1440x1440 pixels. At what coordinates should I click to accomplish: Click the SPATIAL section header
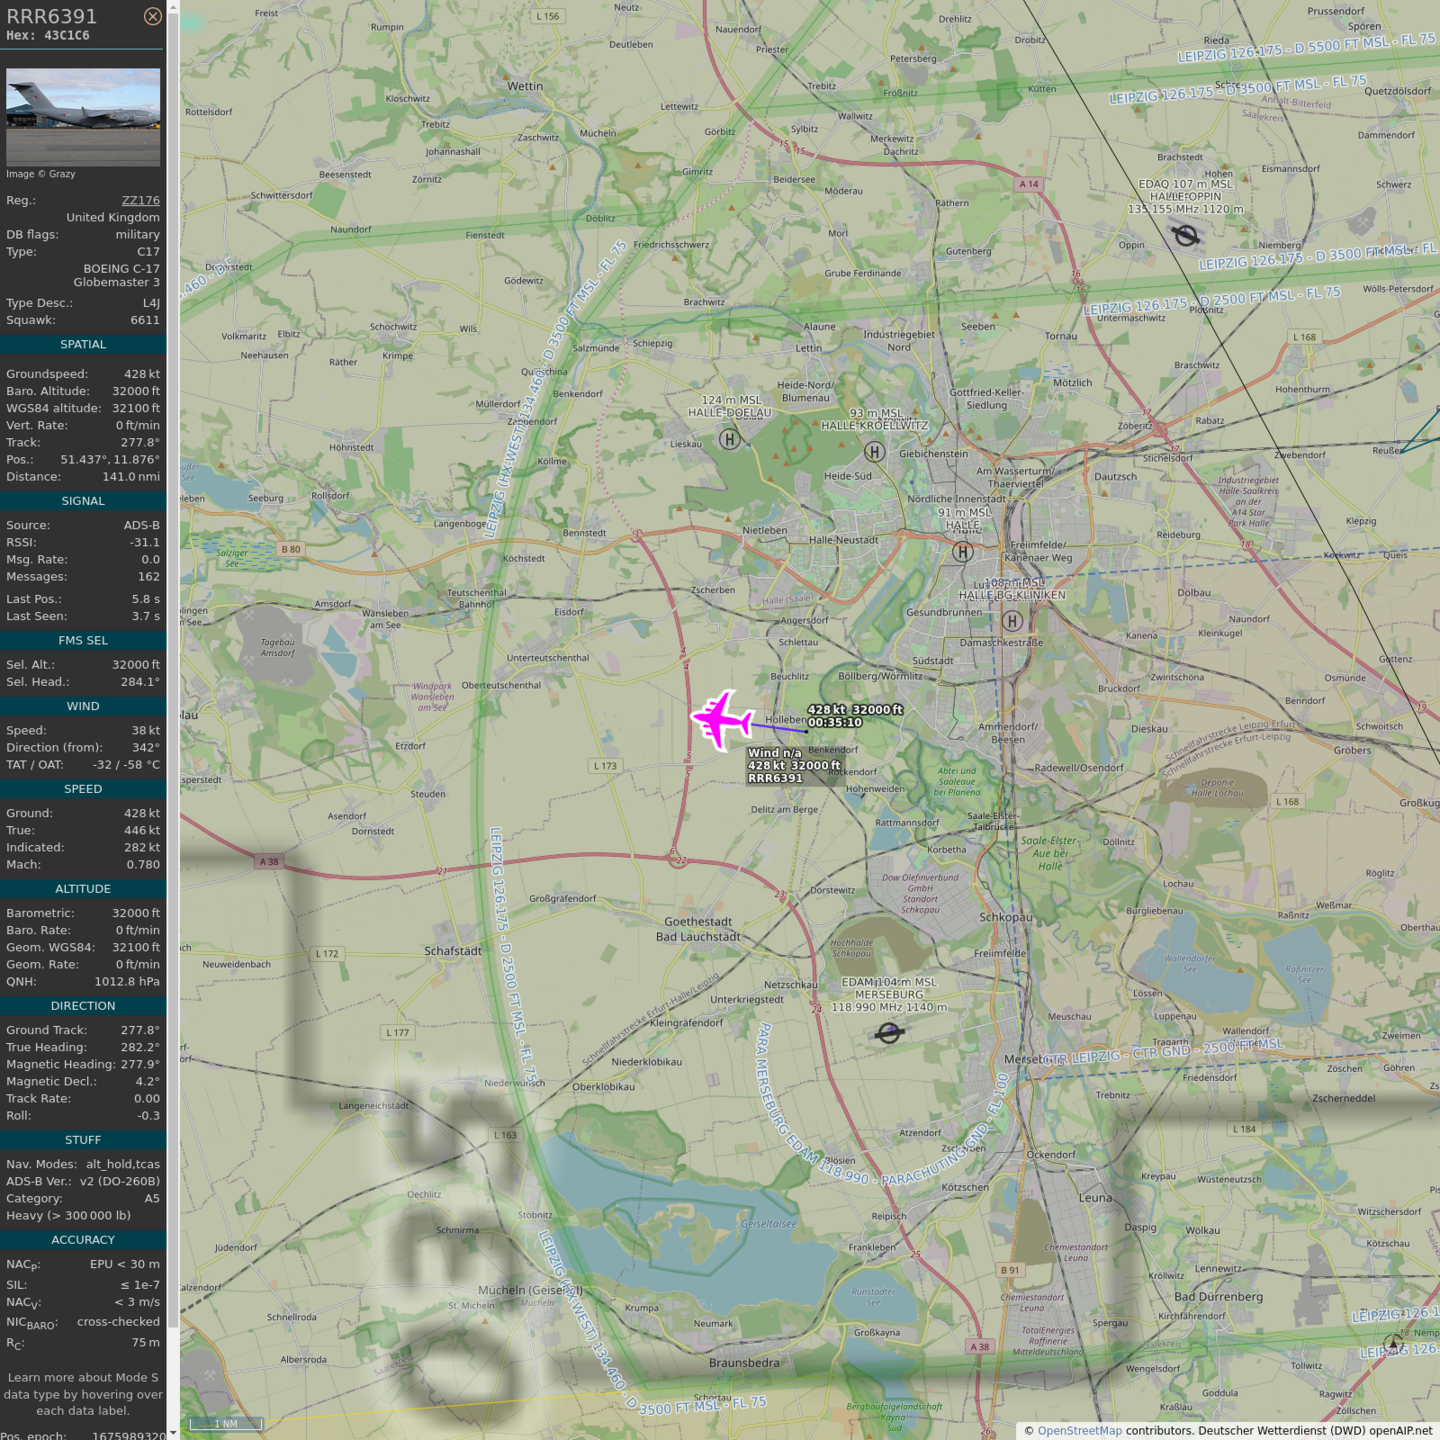click(x=83, y=344)
